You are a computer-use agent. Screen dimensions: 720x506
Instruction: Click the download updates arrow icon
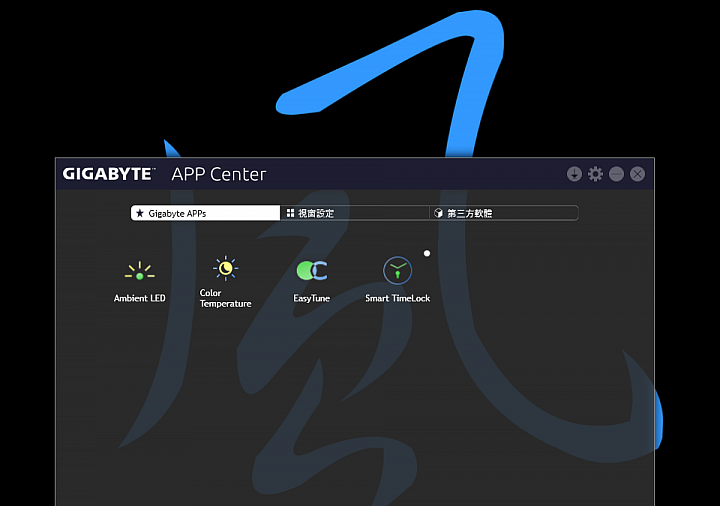[x=574, y=174]
